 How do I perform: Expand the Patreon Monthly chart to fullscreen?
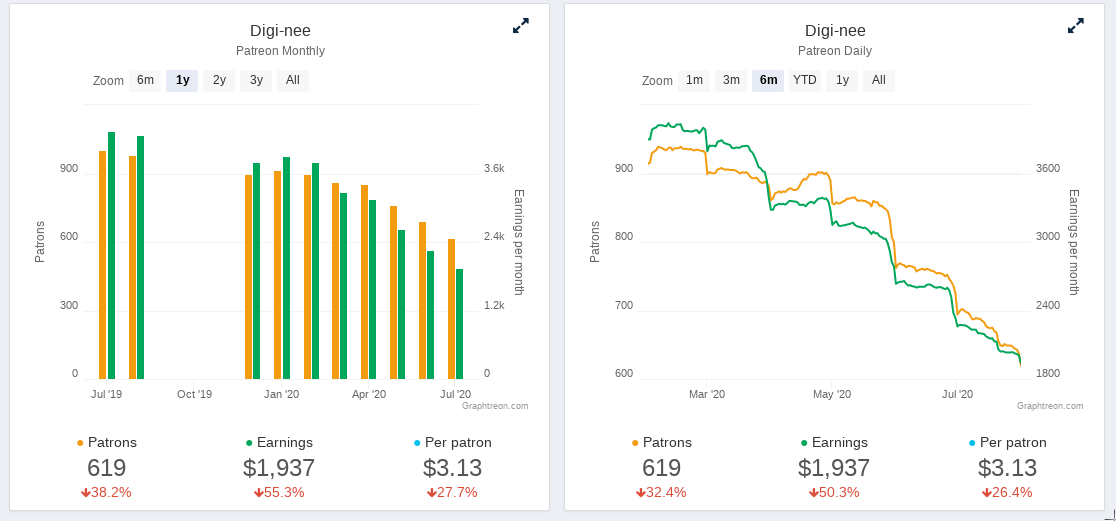click(521, 26)
